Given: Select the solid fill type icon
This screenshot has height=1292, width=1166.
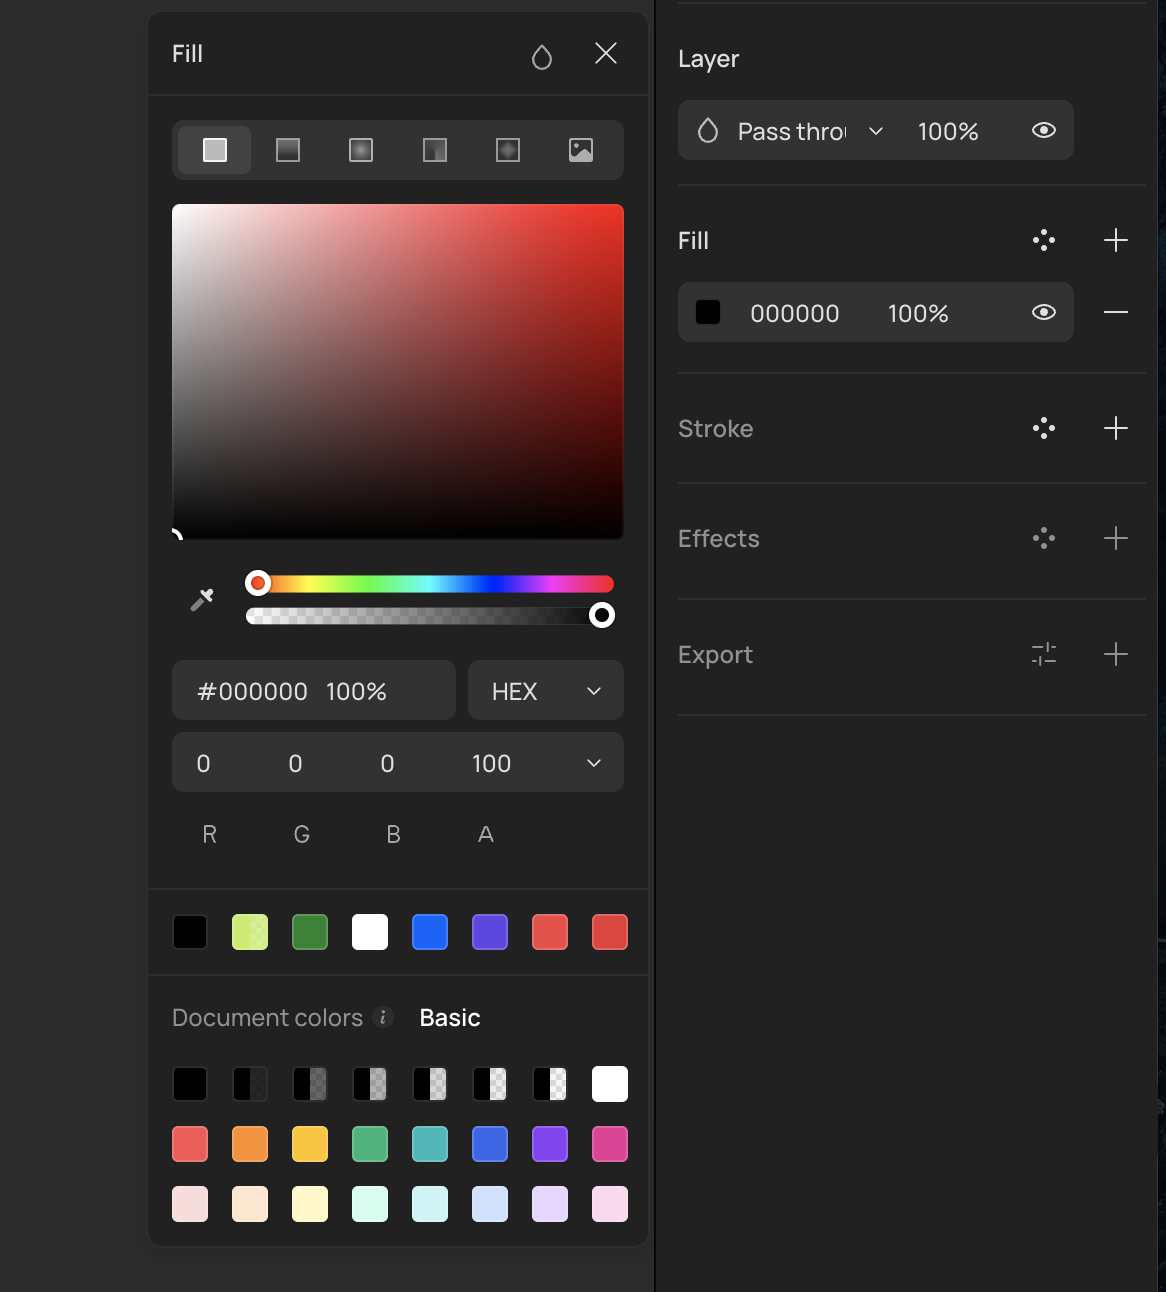Looking at the screenshot, I should click(215, 150).
